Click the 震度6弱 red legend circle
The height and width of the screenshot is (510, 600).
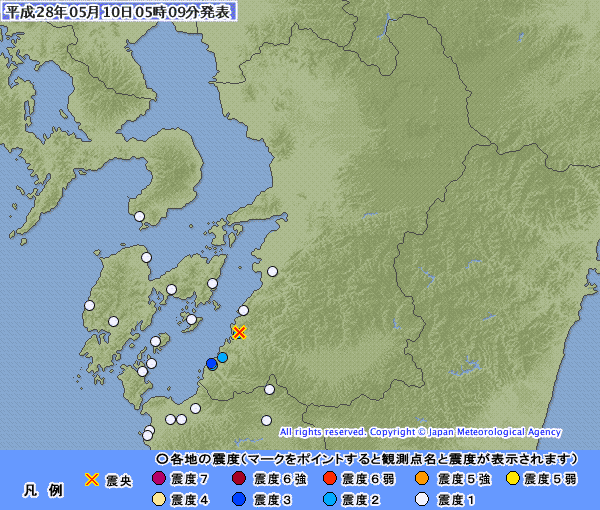(329, 478)
